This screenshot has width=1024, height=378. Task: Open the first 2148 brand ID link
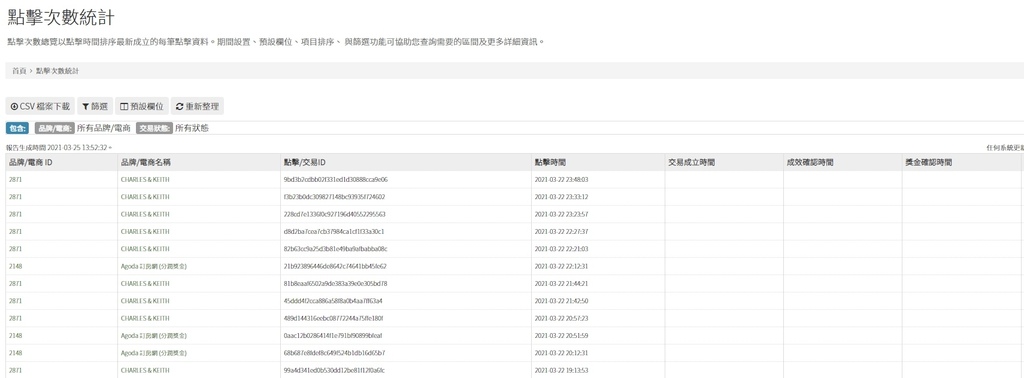coord(16,266)
